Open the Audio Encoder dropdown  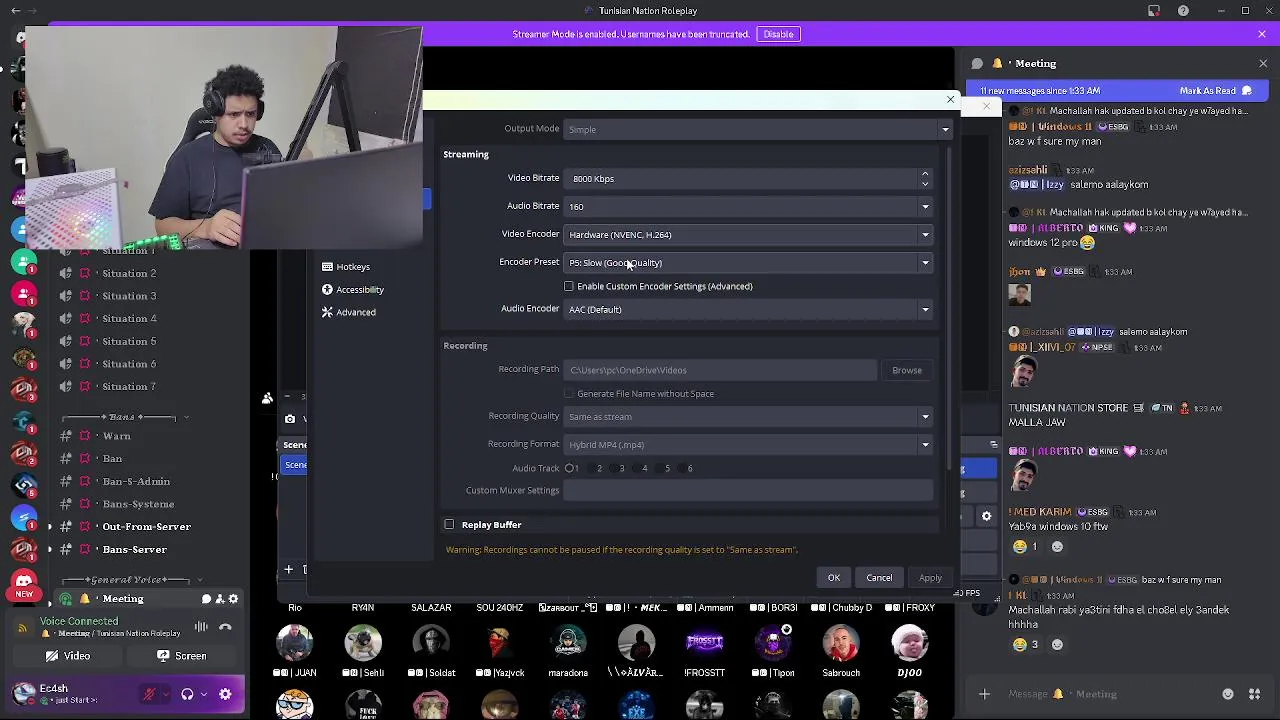tap(748, 310)
